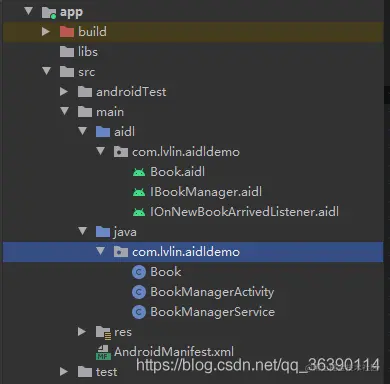Click the AndroidManifest.xml manifest file icon
The width and height of the screenshot is (390, 384).
[103, 352]
